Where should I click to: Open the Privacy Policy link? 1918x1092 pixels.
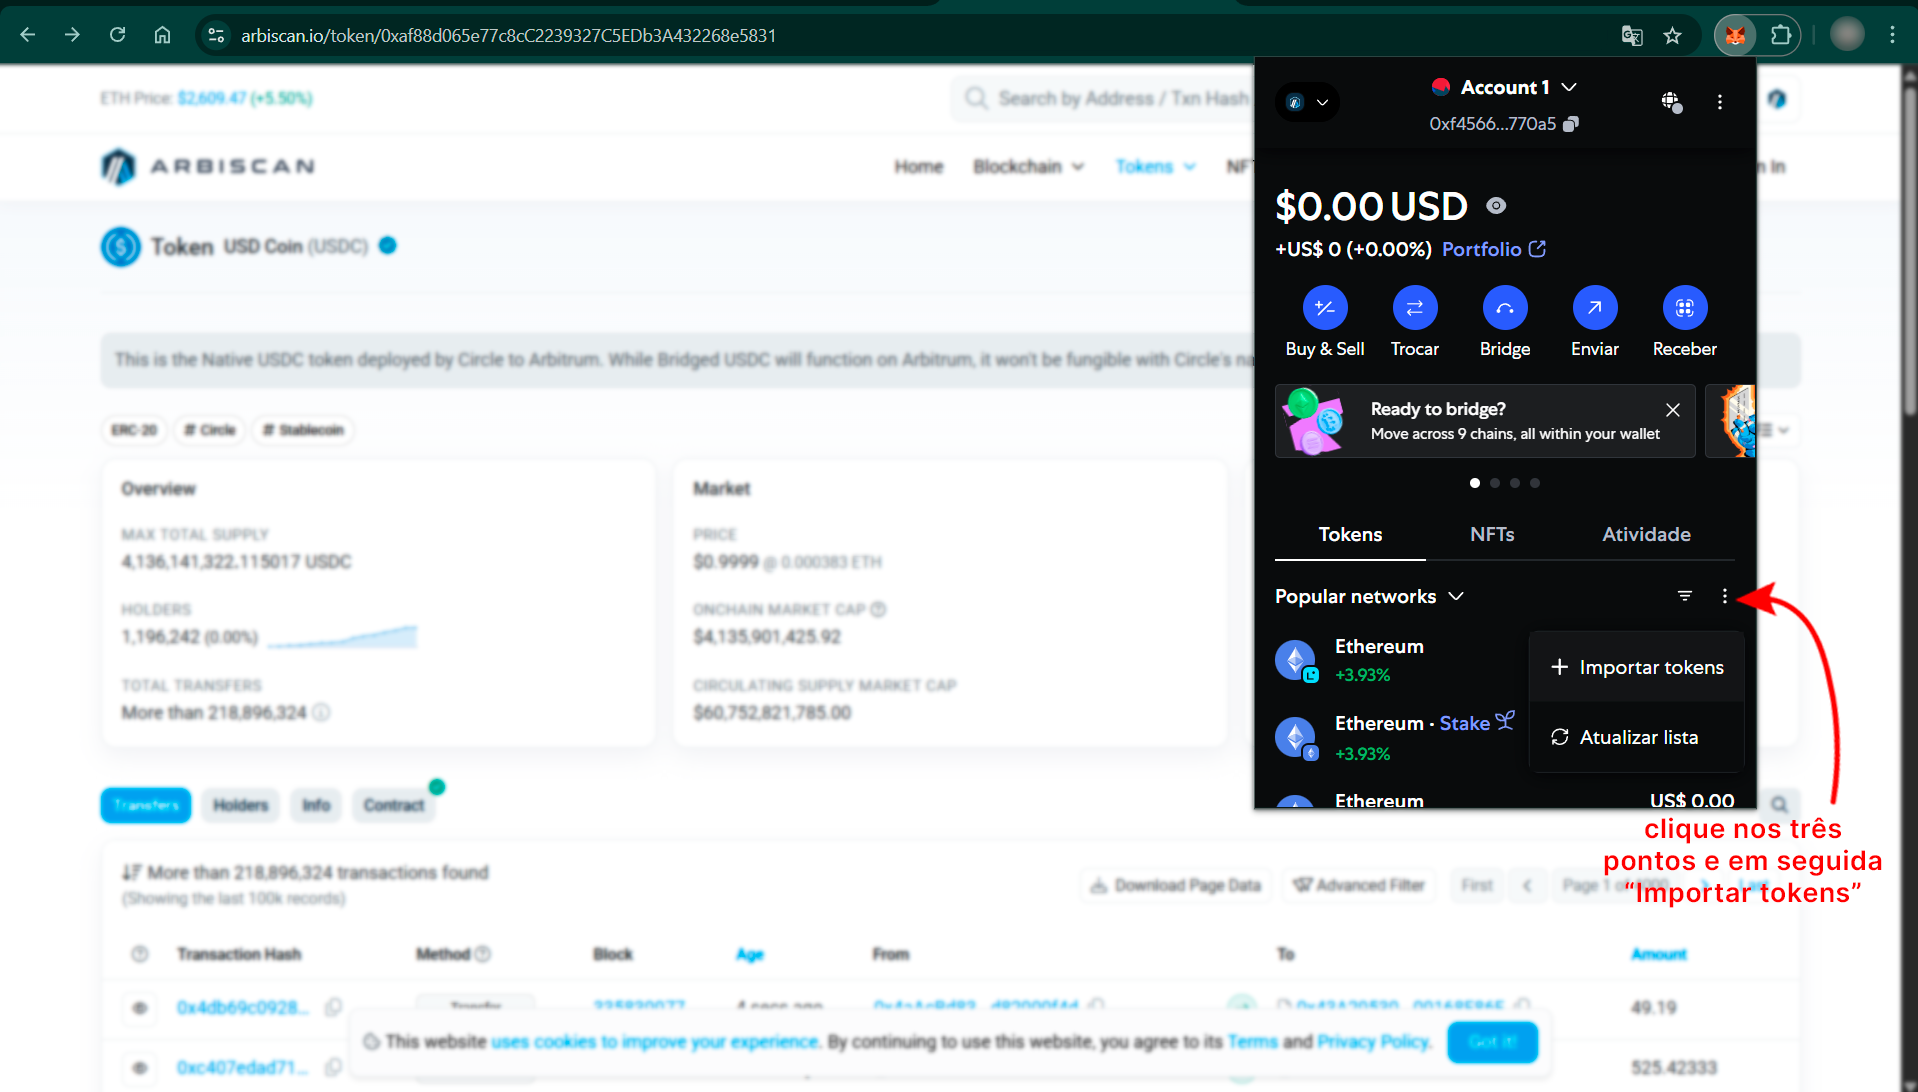tap(1373, 1042)
